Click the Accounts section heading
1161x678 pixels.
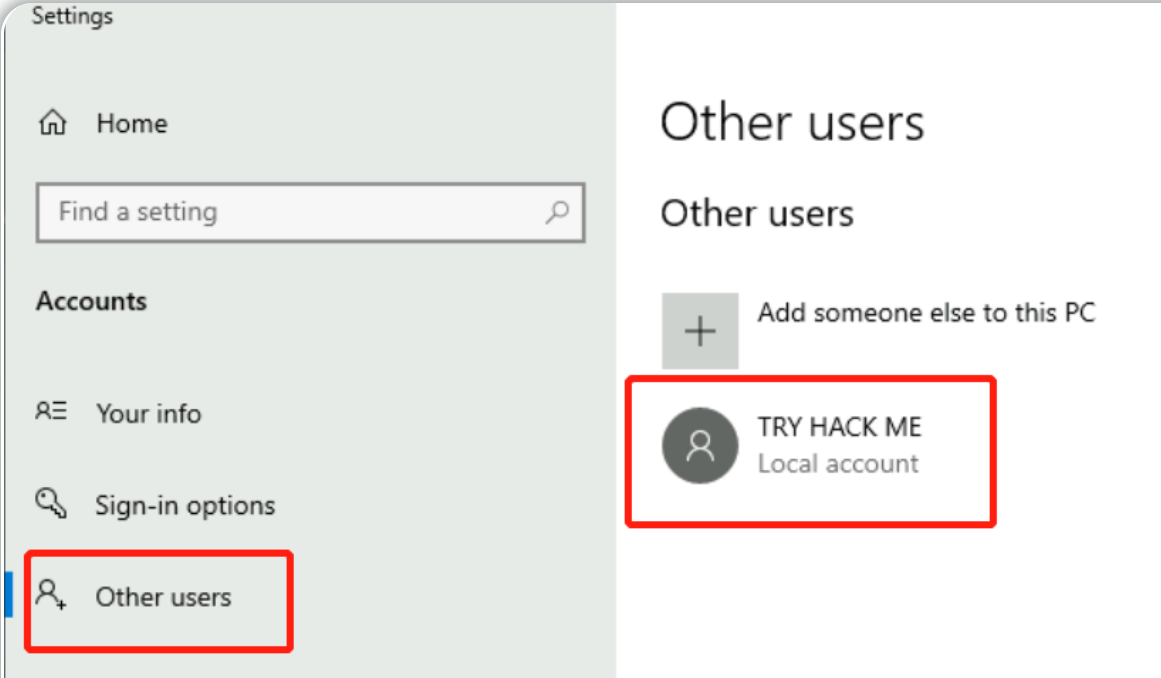pos(92,301)
